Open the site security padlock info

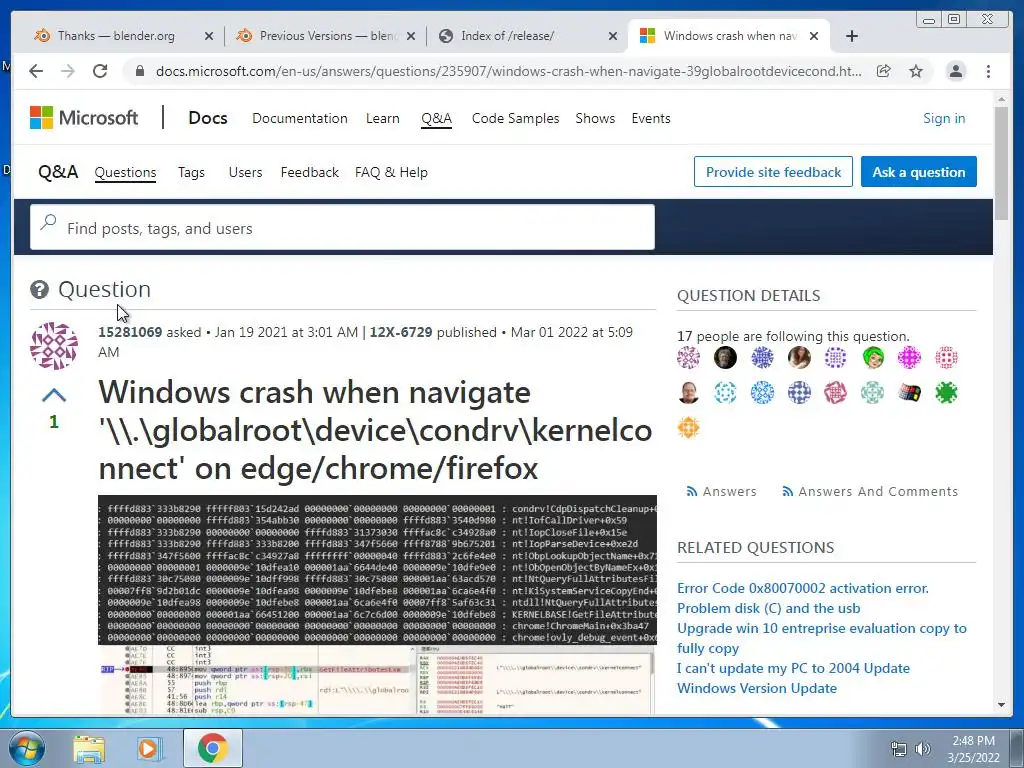point(139,71)
